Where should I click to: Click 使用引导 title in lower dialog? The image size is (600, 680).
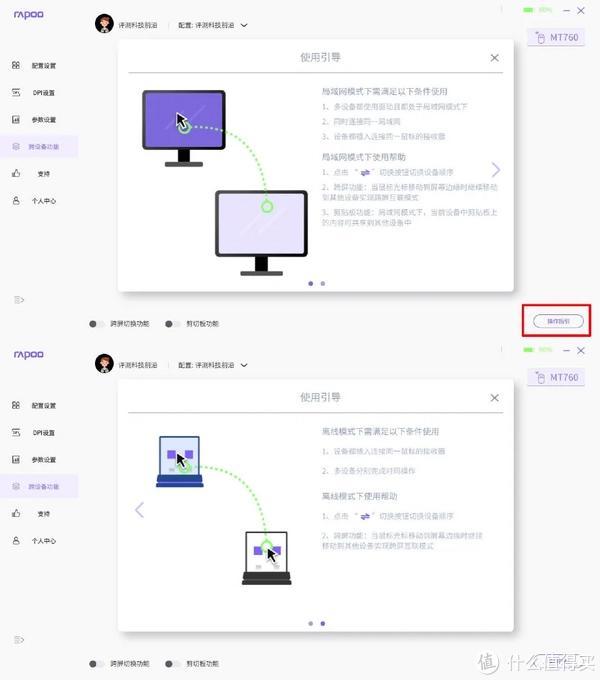[320, 397]
